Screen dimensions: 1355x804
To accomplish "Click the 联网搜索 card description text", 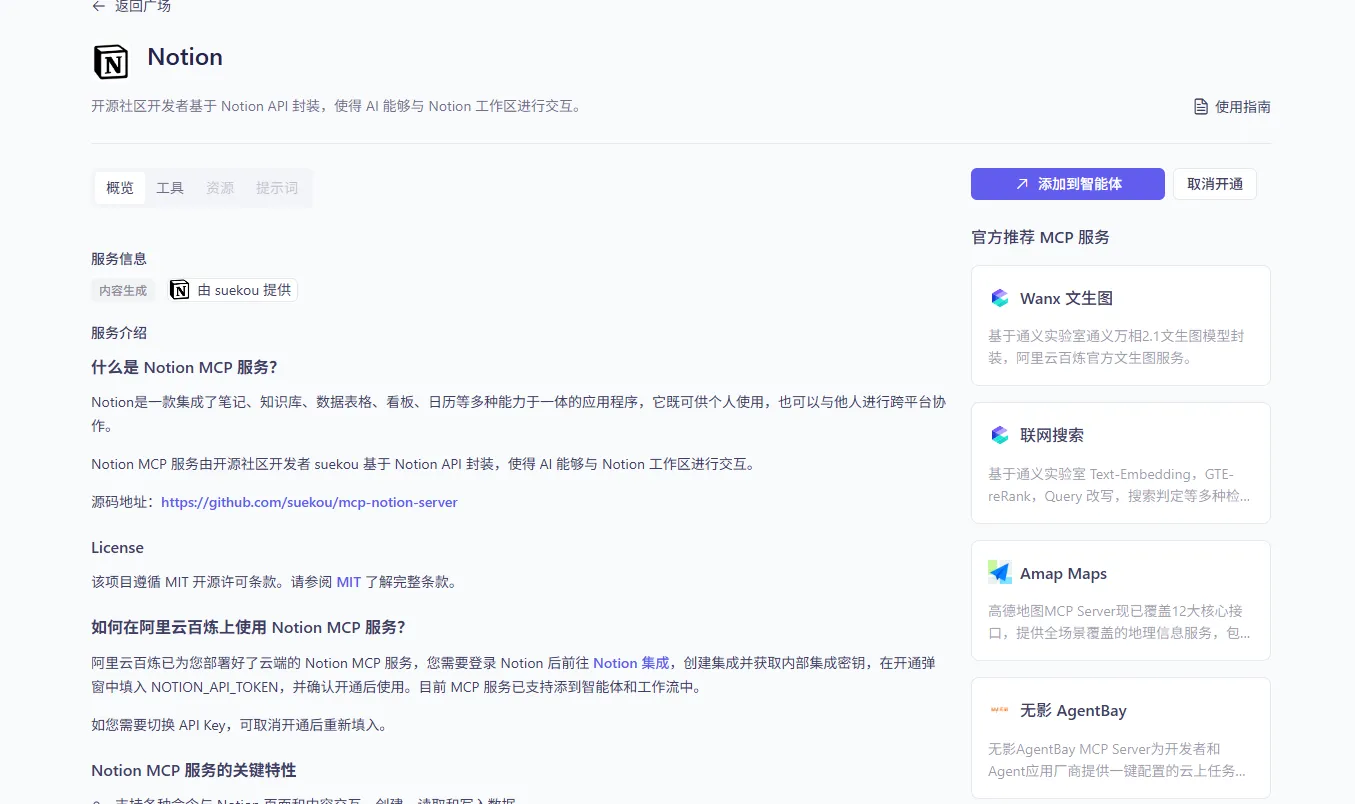I will point(1119,485).
